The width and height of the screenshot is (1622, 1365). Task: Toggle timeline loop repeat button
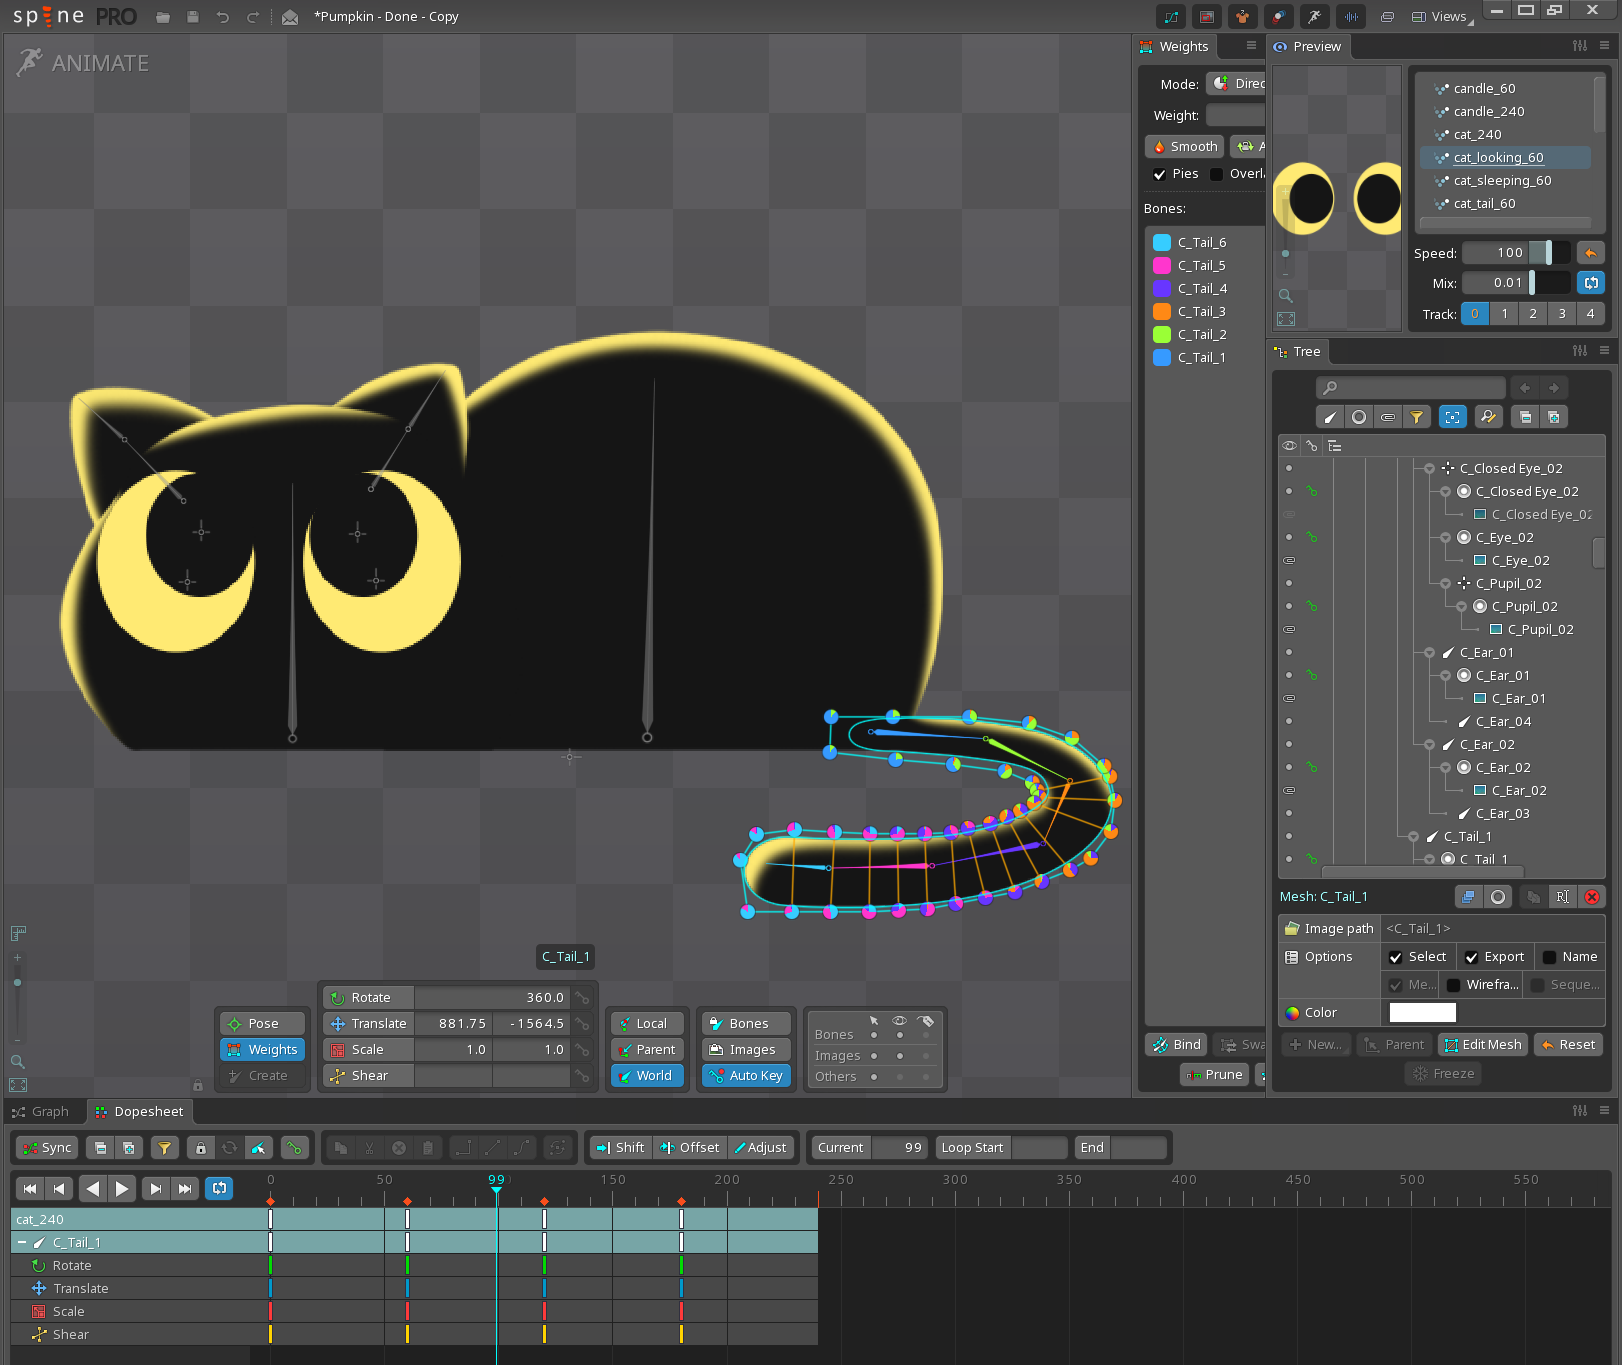tap(219, 1188)
